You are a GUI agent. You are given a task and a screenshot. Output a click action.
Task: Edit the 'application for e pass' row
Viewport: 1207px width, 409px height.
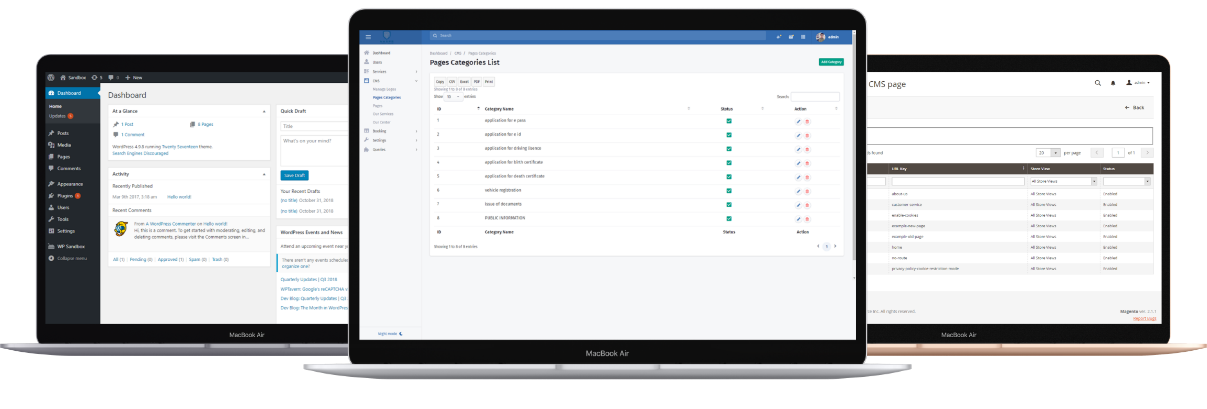tap(798, 121)
